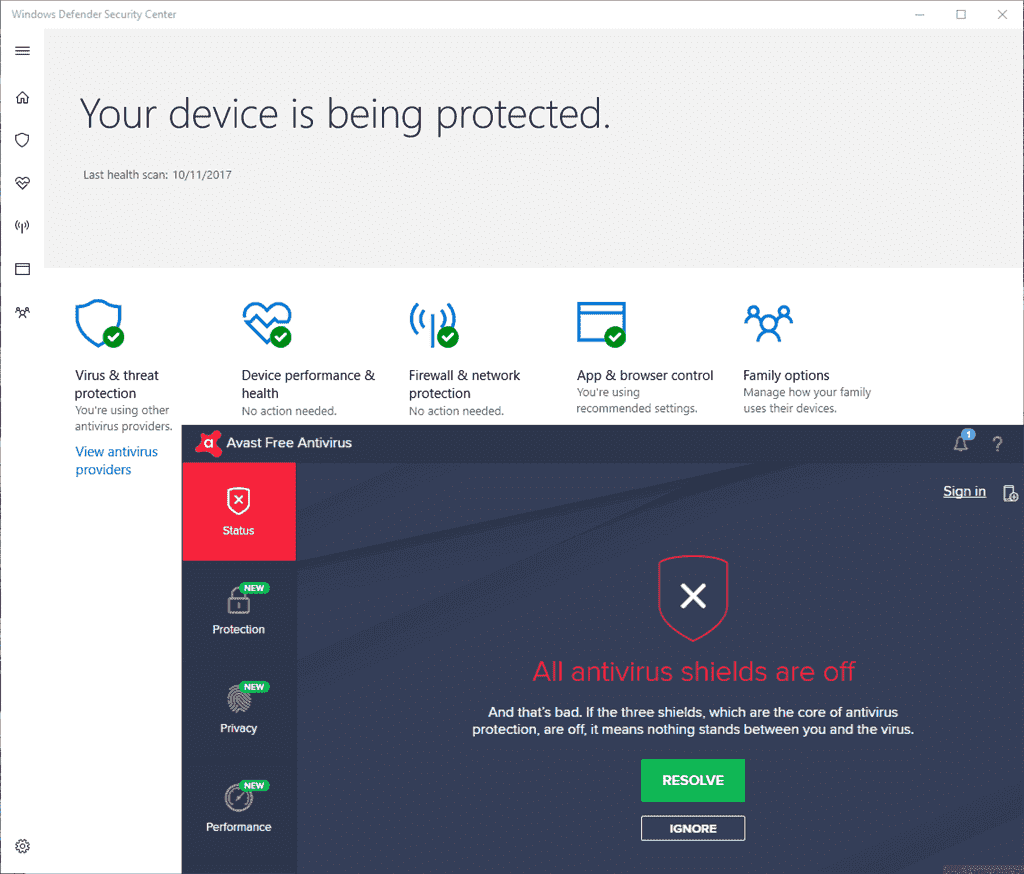Open Firewall network antenna icon in sidebar
Viewport: 1024px width, 874px height.
[22, 227]
